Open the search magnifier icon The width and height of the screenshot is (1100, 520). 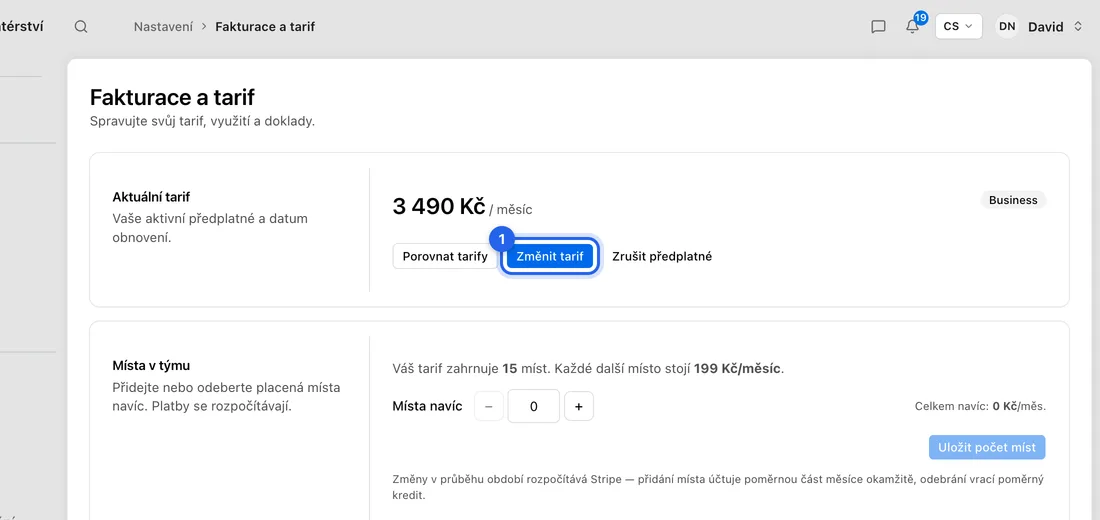[x=81, y=27]
